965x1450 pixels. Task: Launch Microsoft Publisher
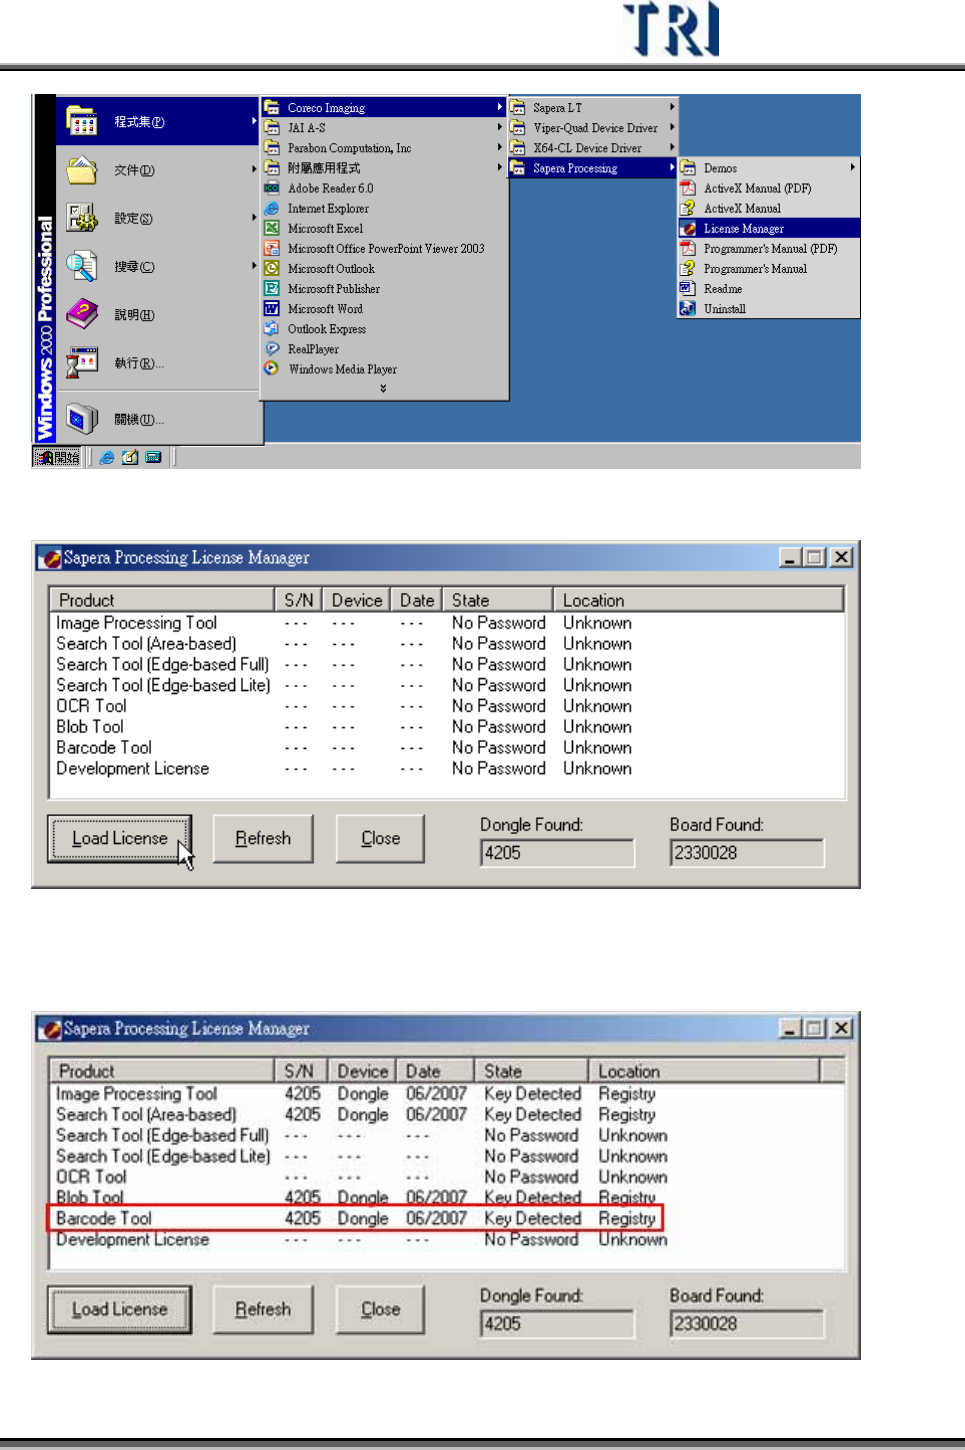384,288
